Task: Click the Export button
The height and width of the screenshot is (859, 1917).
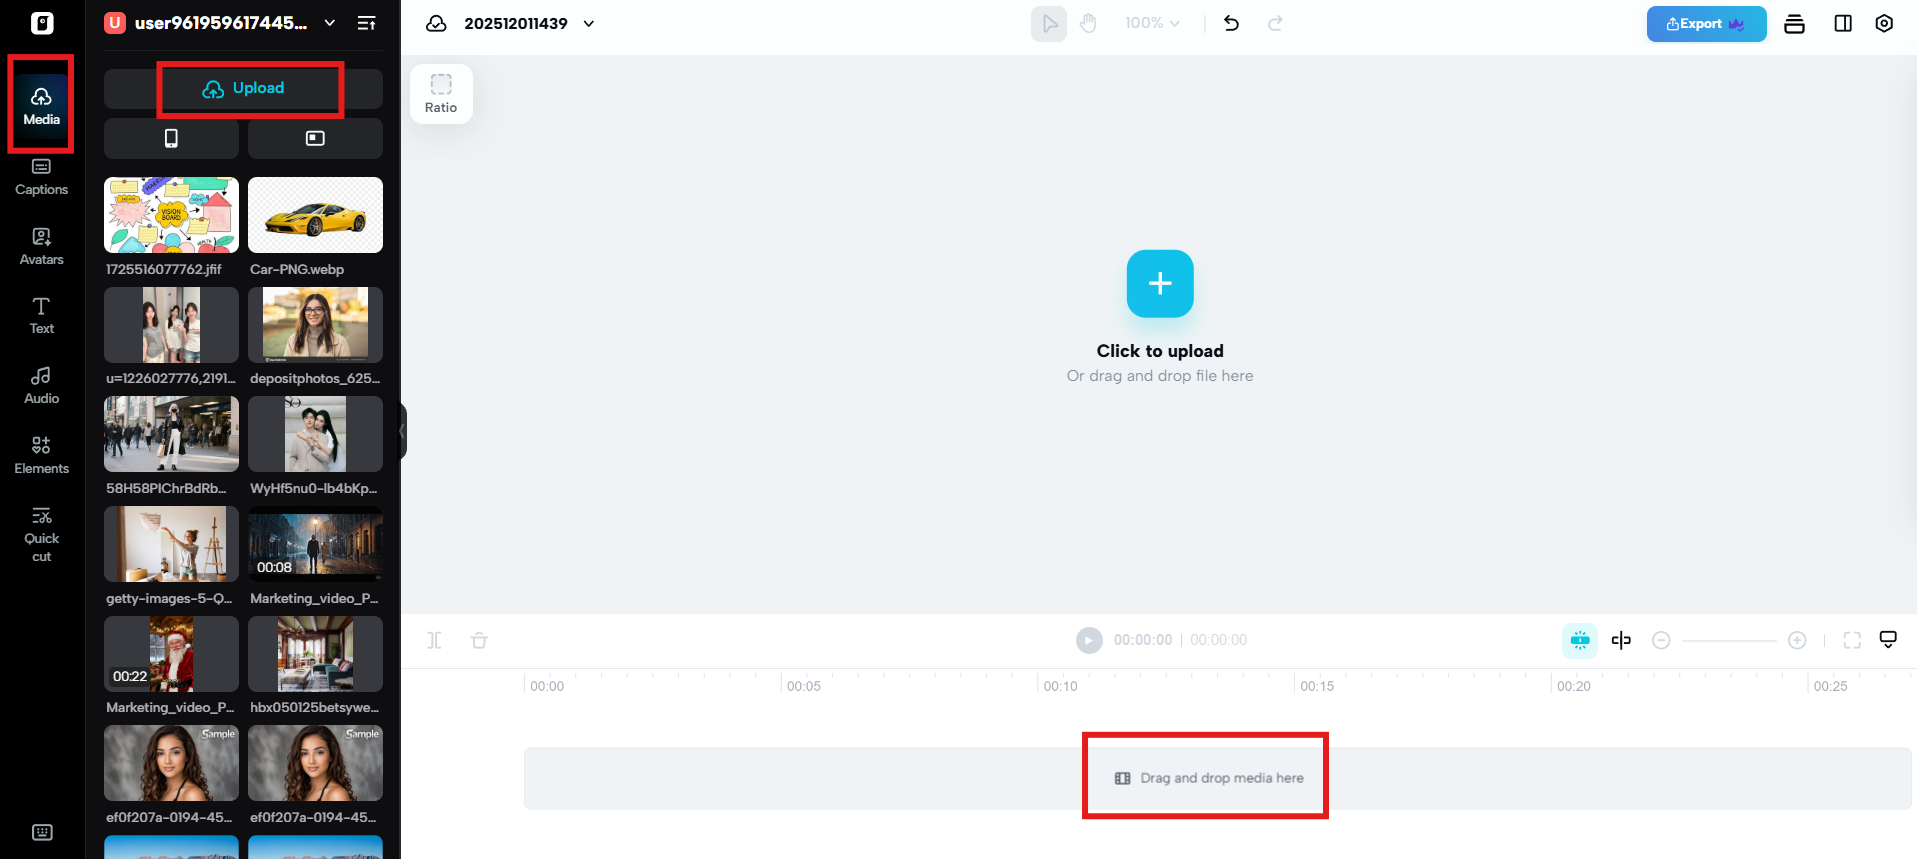Action: pos(1705,24)
